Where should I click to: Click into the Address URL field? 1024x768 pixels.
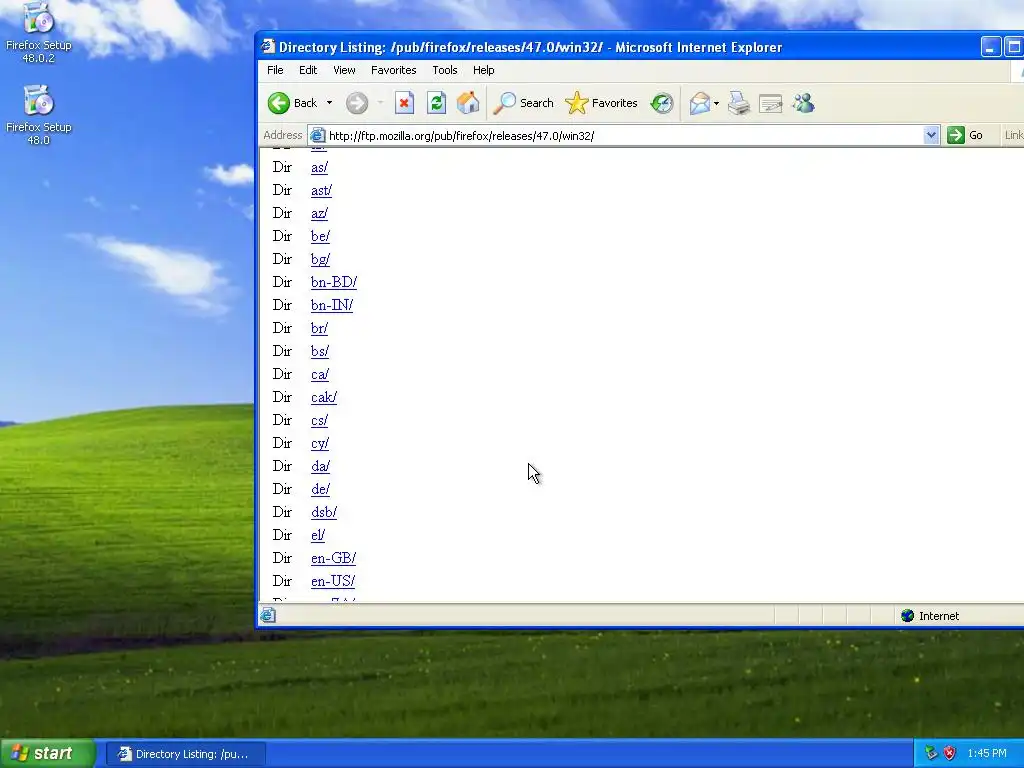624,136
